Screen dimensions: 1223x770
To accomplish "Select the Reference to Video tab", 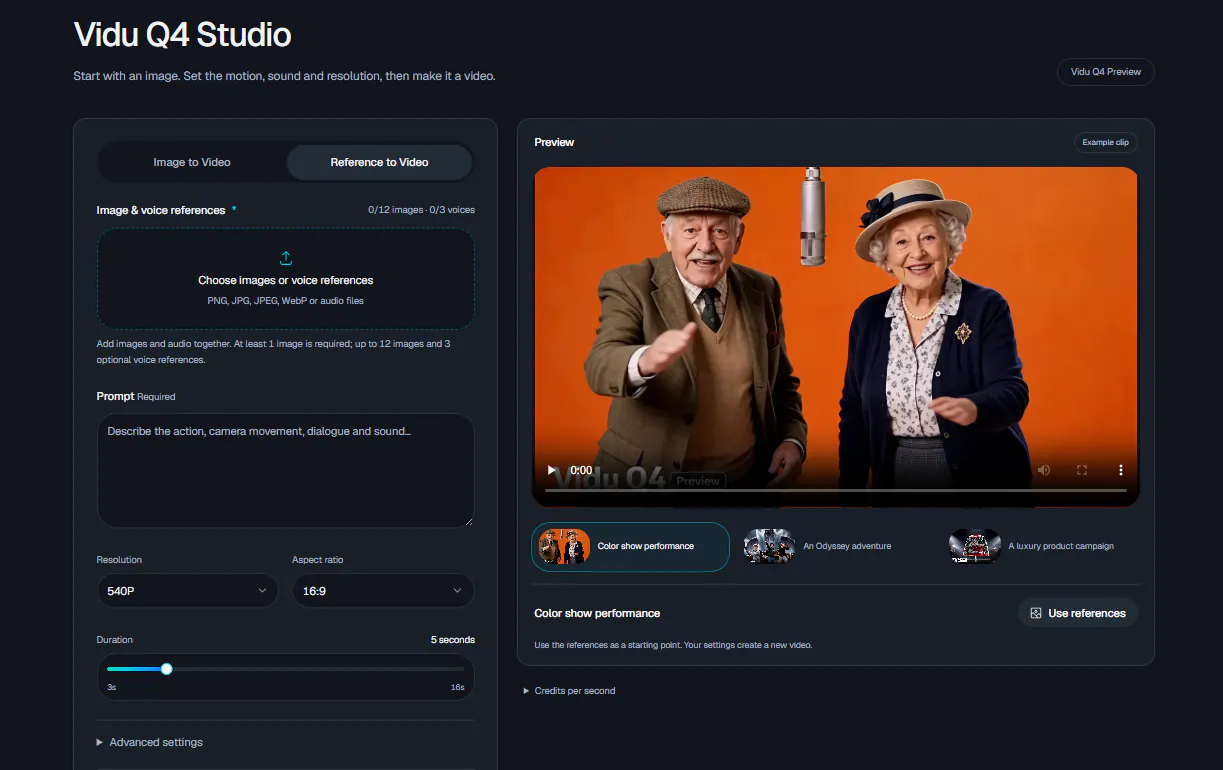I will [x=379, y=162].
